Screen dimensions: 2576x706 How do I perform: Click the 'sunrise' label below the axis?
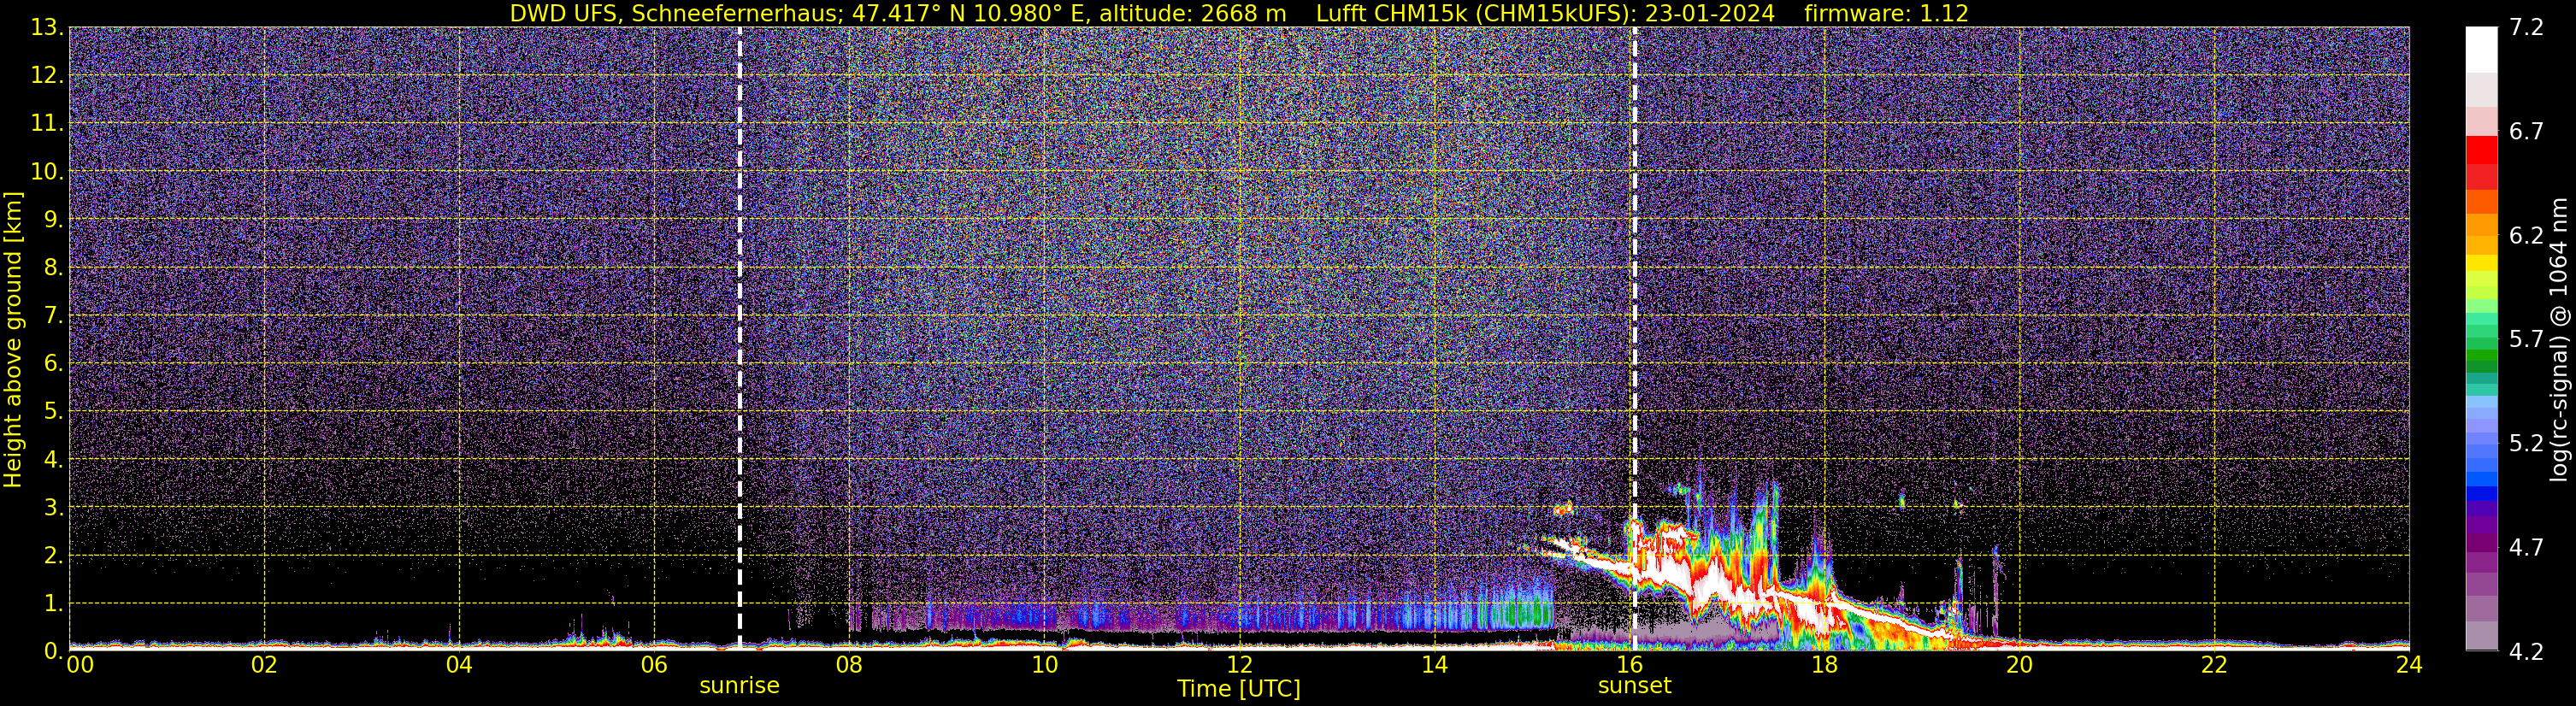739,686
